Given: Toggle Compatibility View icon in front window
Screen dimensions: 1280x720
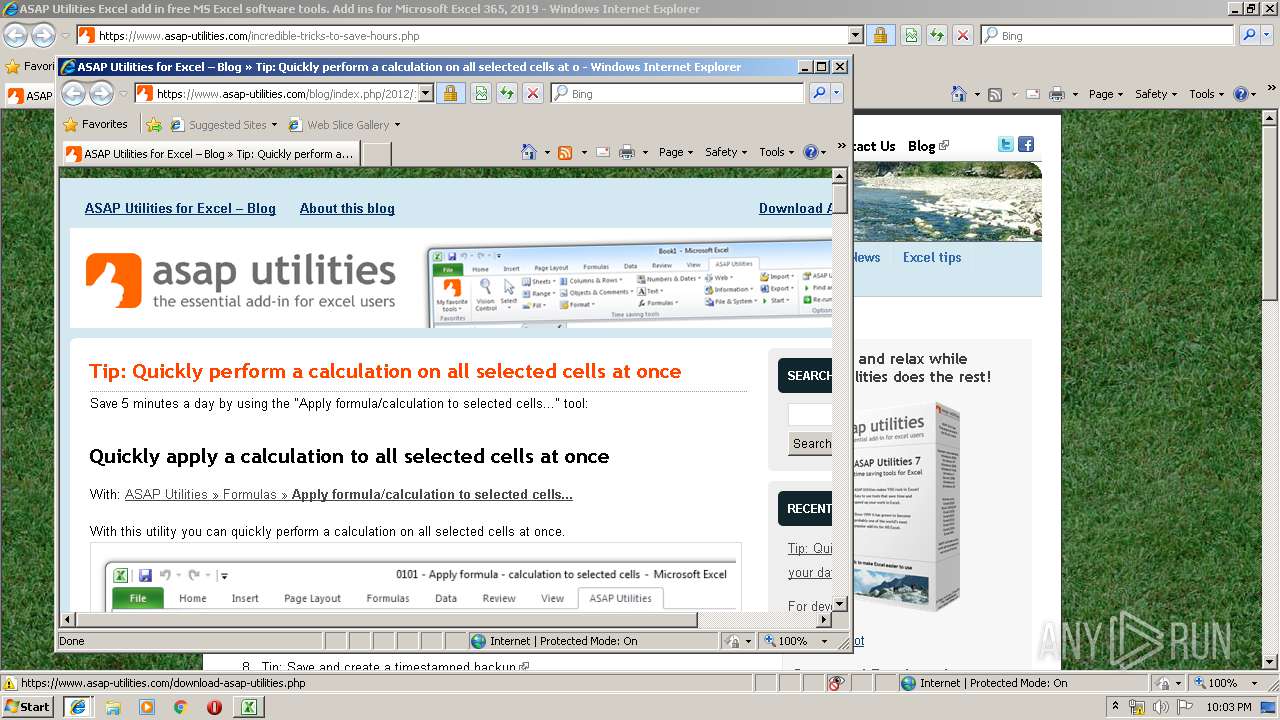Looking at the screenshot, I should [x=480, y=93].
